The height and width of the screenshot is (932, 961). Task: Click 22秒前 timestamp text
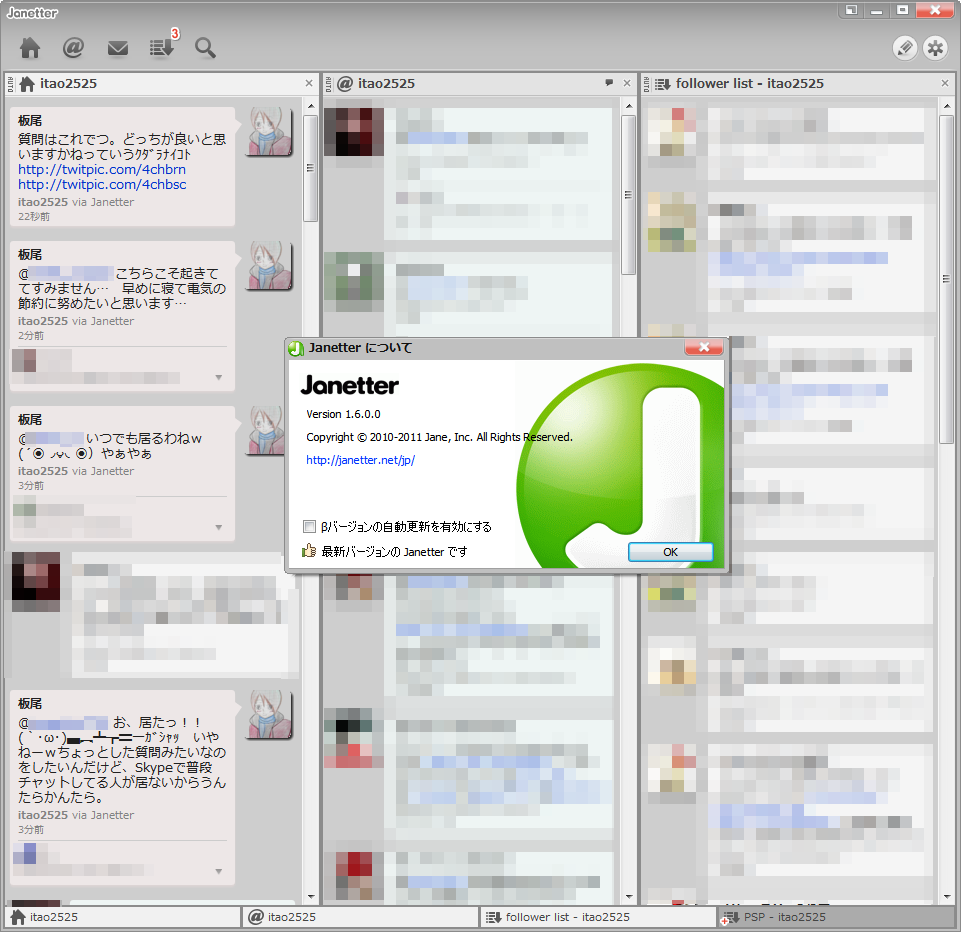(34, 217)
